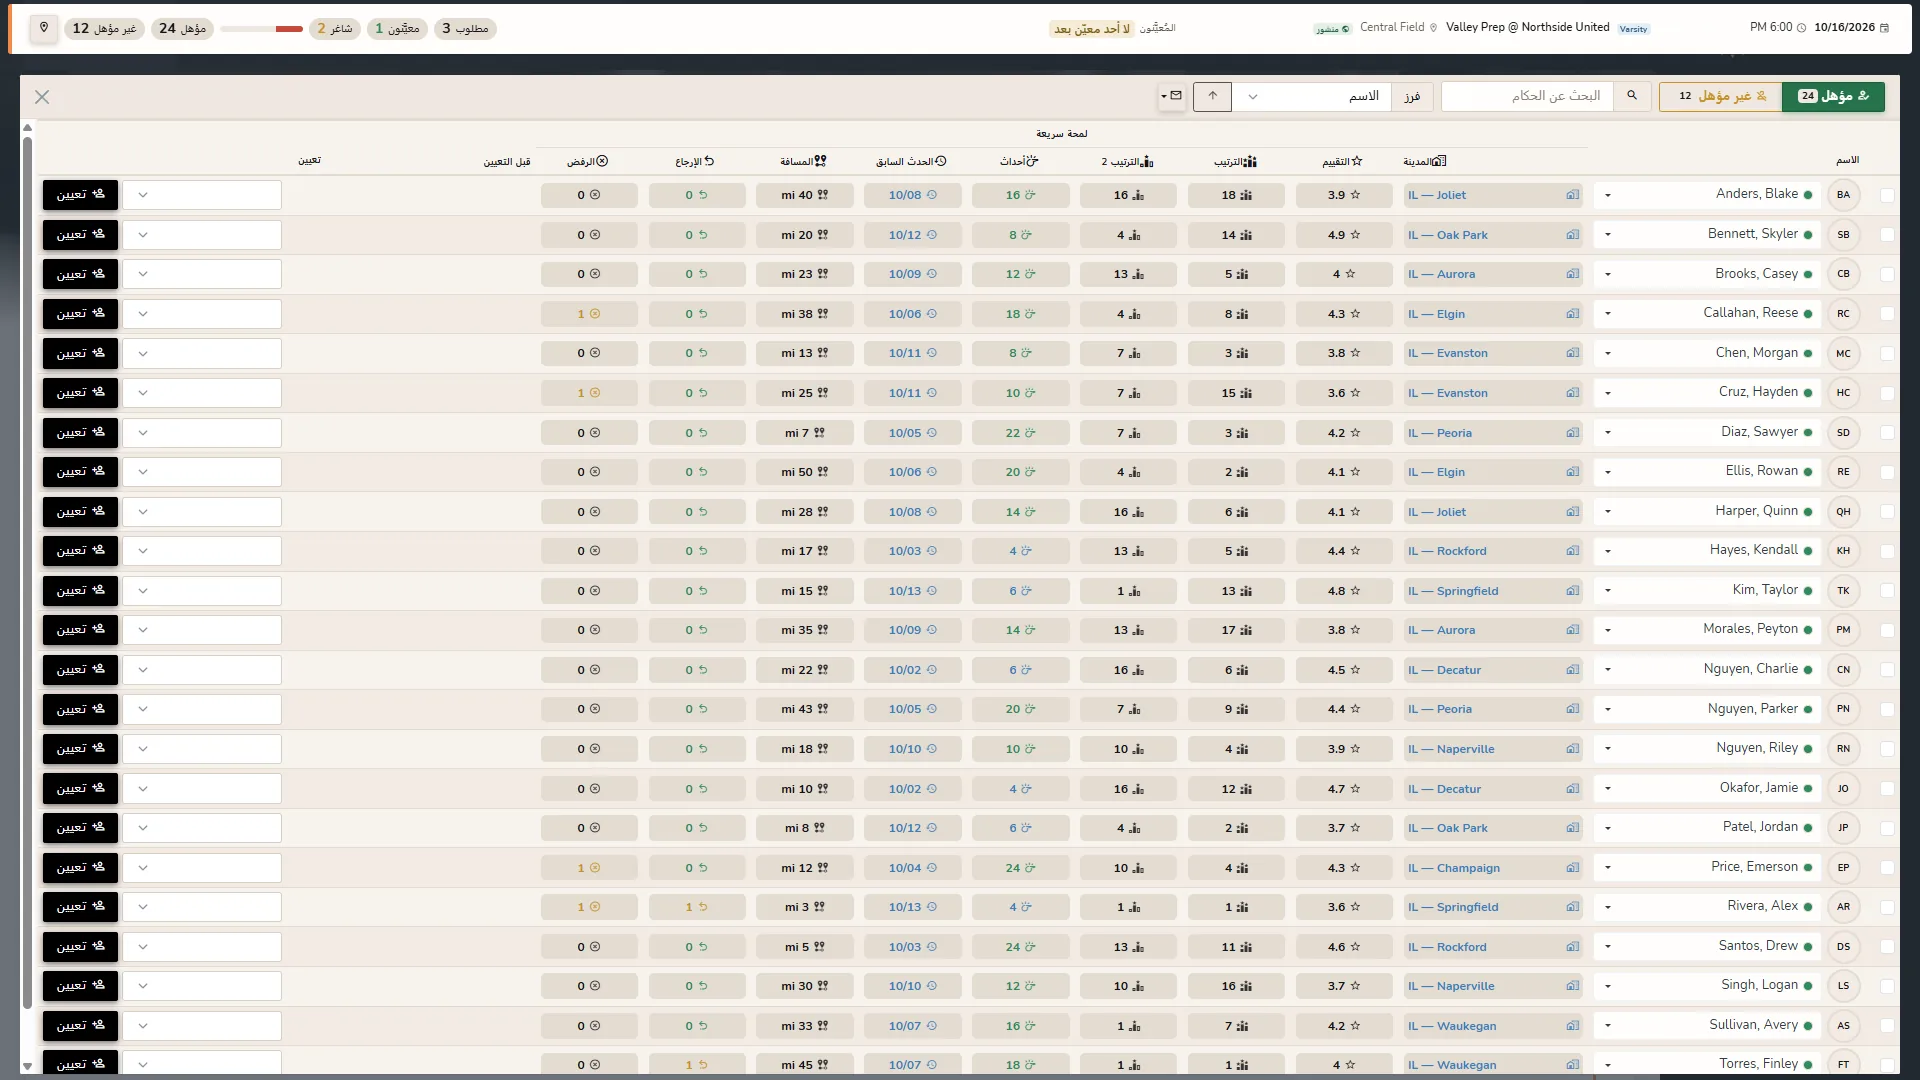1920x1080 pixels.
Task: Open position dropdown for Santos, Drew
Action: [x=202, y=947]
